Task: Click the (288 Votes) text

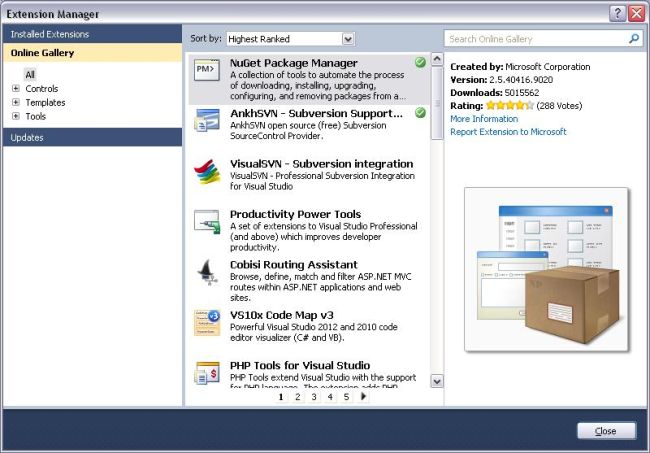Action: point(559,106)
